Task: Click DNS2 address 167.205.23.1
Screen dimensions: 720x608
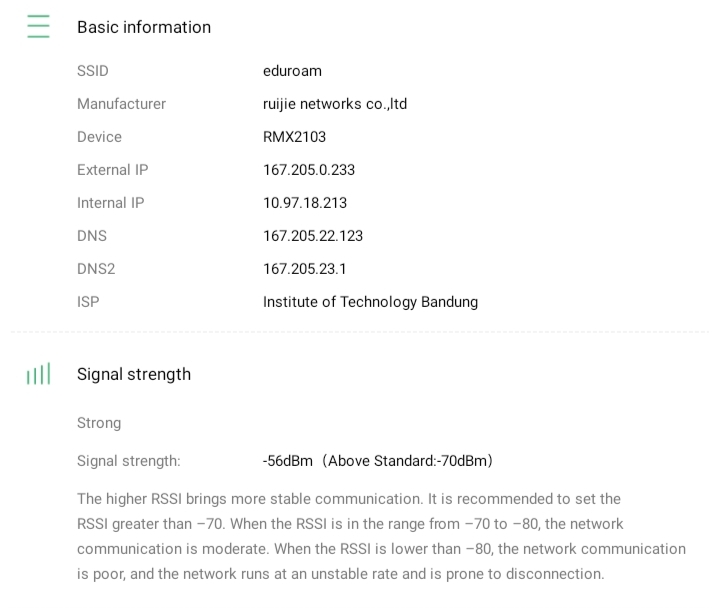Action: [x=305, y=269]
